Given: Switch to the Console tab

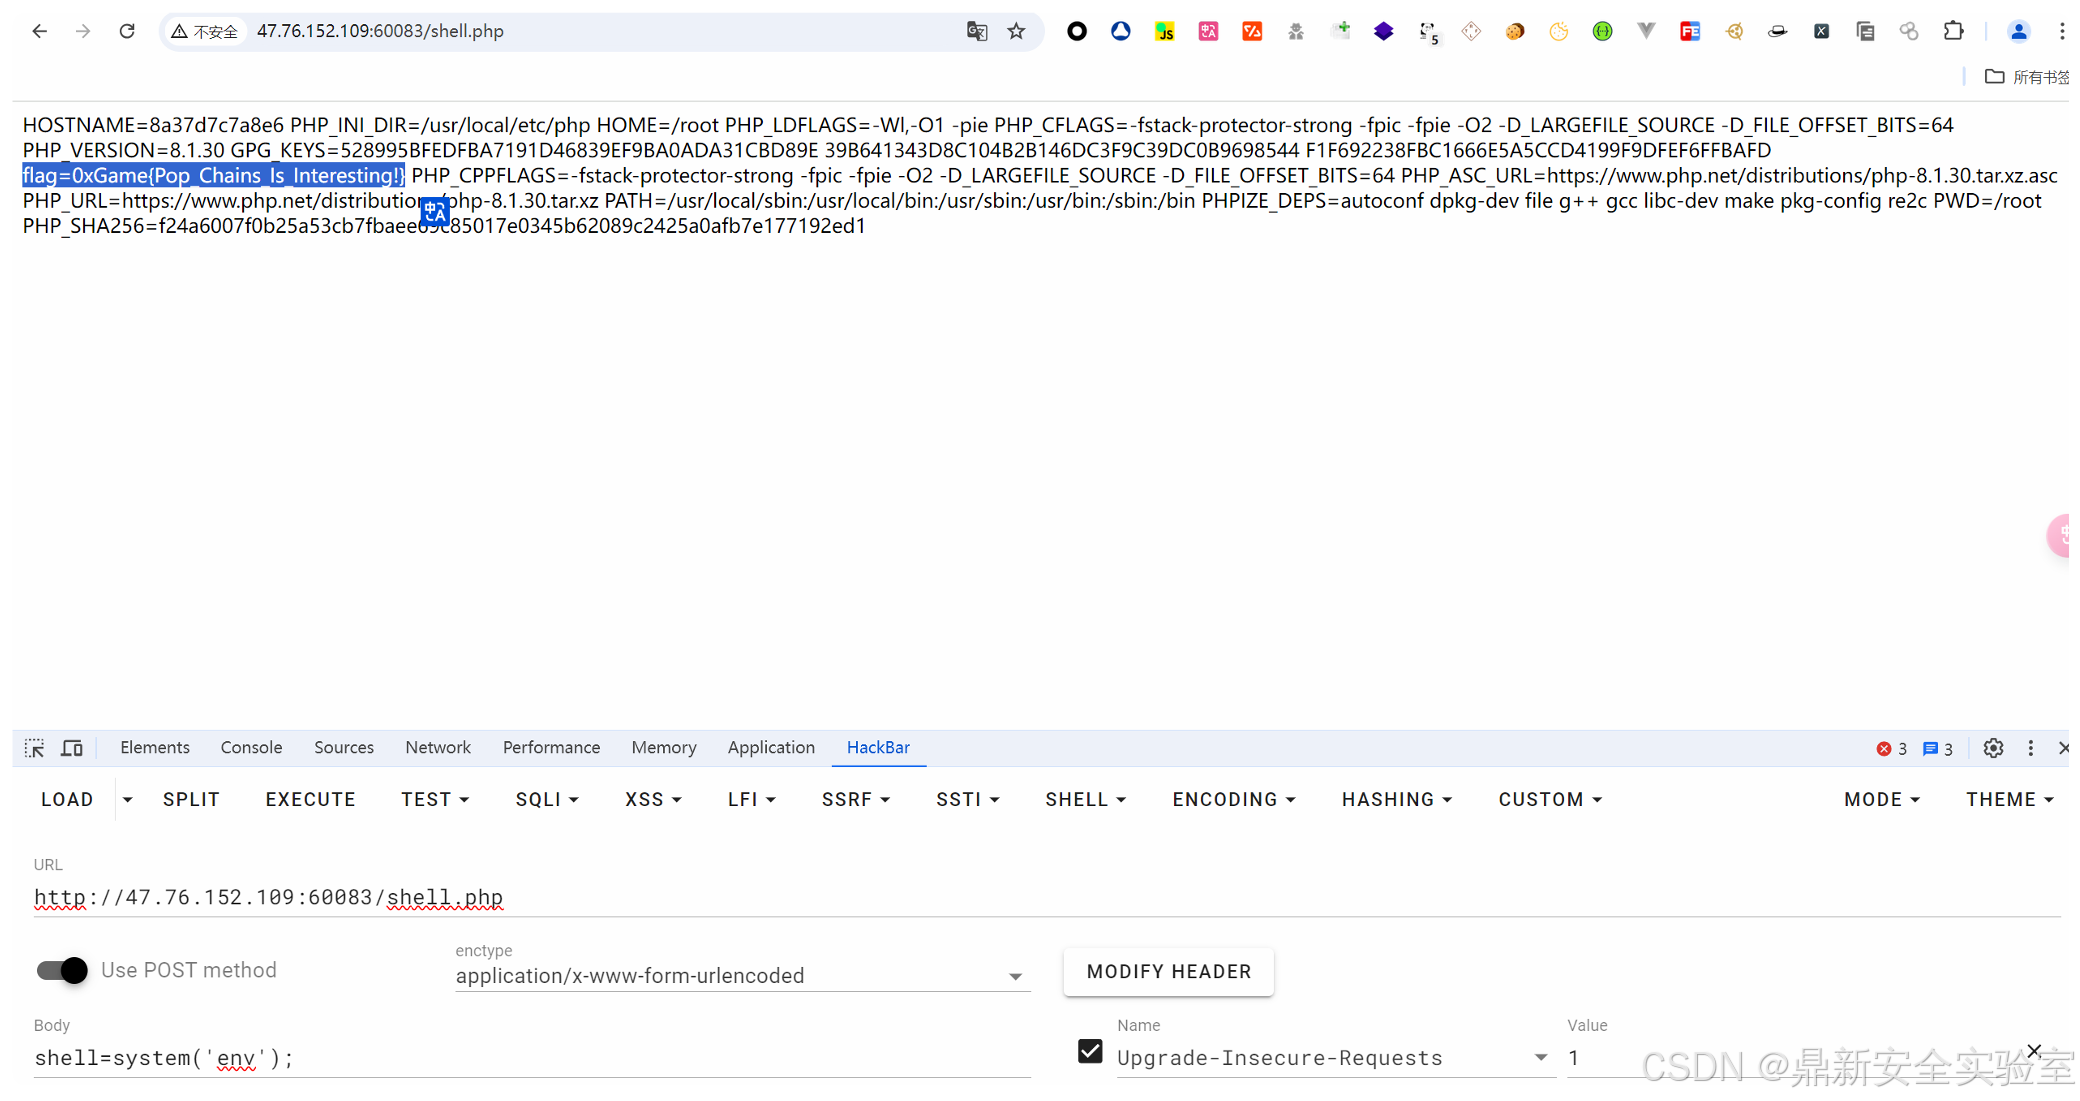Looking at the screenshot, I should (251, 747).
